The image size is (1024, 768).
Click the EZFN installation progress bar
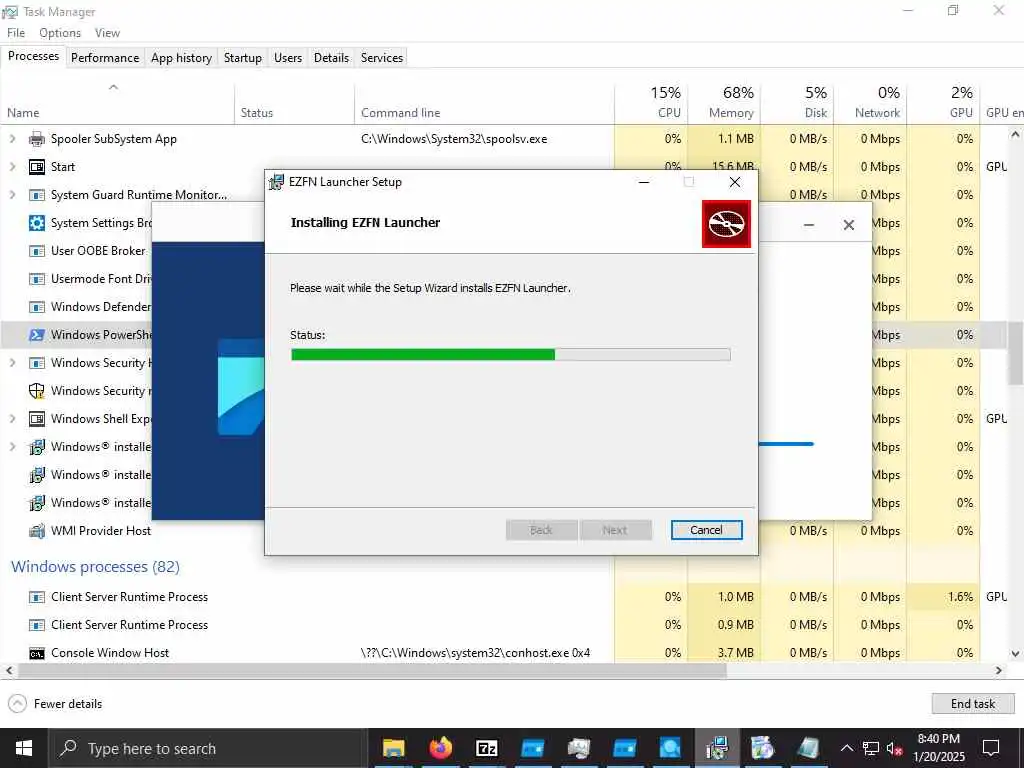coord(510,355)
